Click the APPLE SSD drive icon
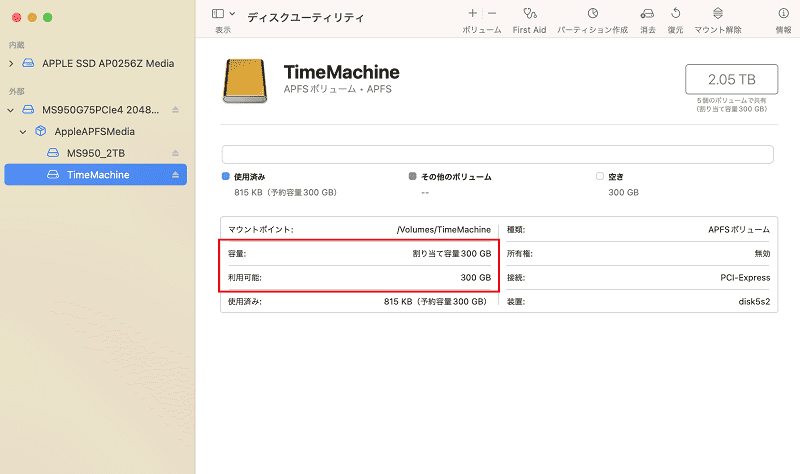800x474 pixels. [29, 63]
